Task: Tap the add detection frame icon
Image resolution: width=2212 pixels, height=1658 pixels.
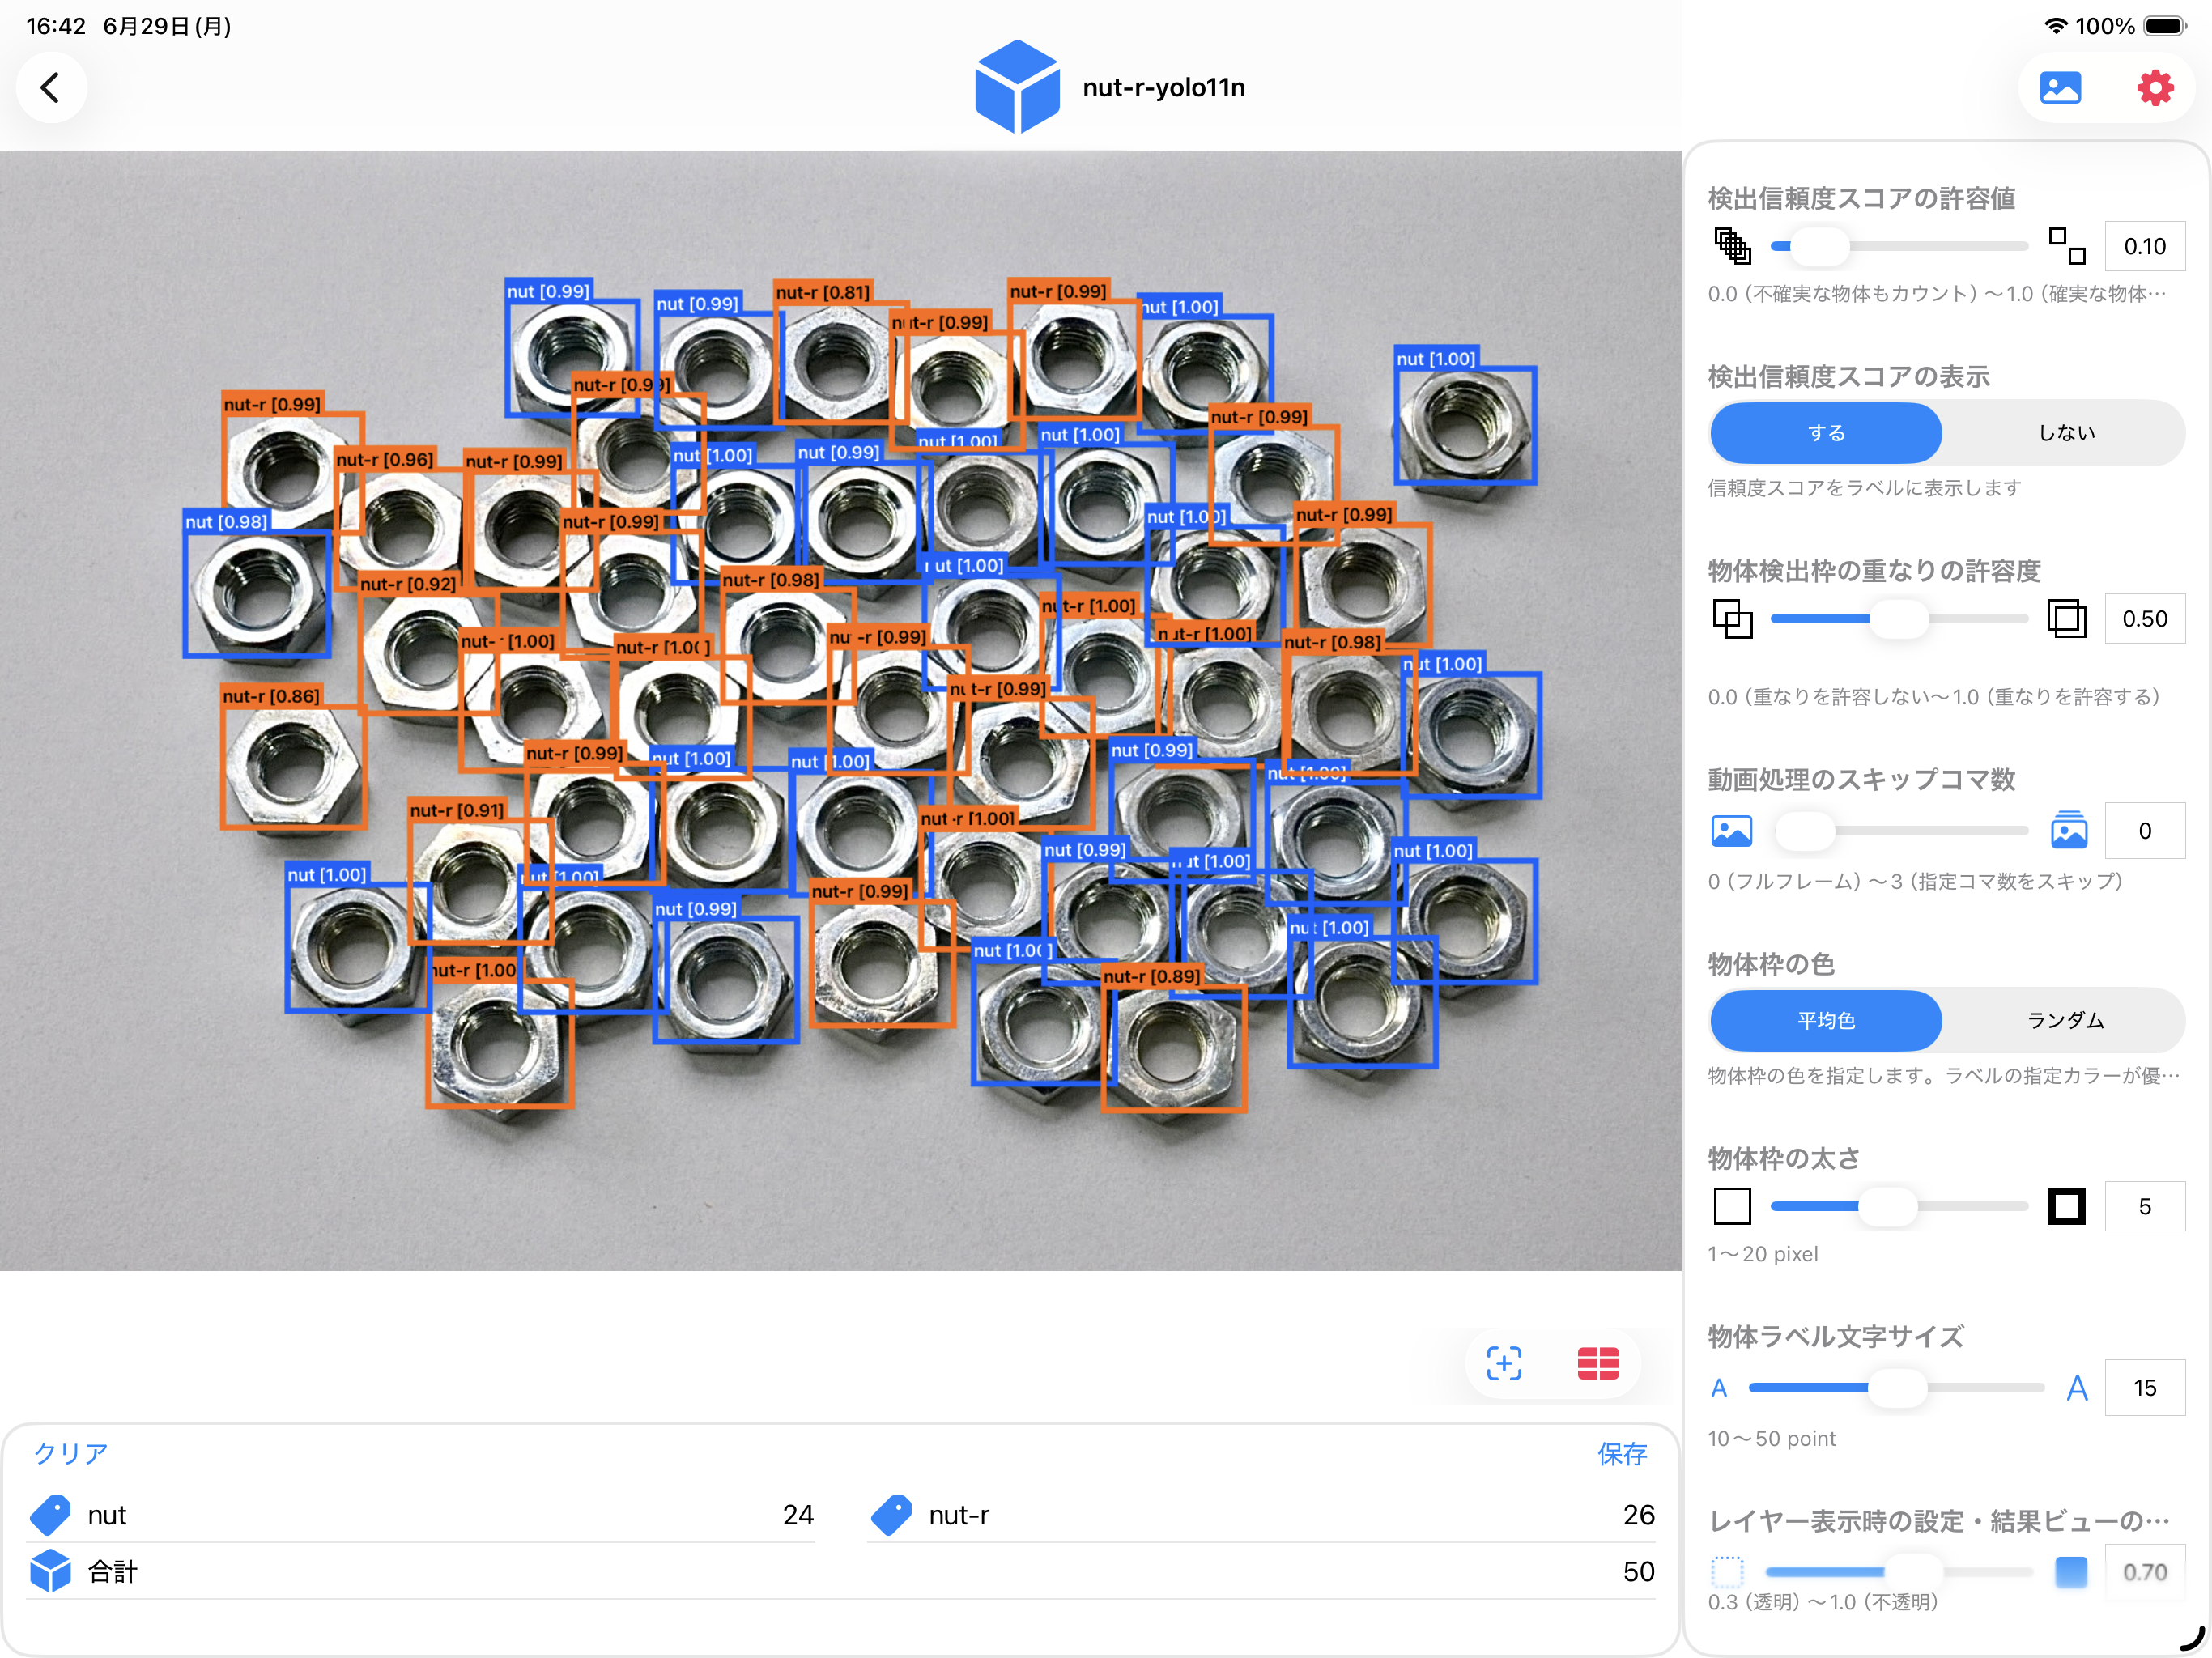Action: [1504, 1363]
